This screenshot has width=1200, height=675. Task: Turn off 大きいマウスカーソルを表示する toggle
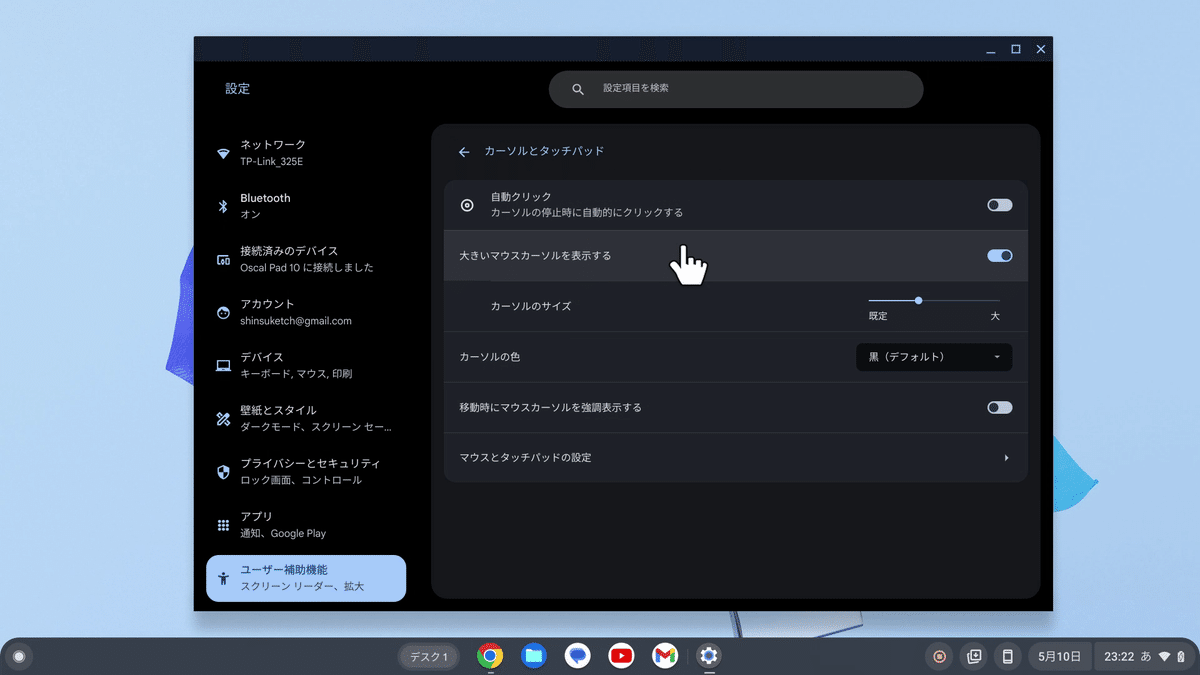pyautogui.click(x=999, y=255)
